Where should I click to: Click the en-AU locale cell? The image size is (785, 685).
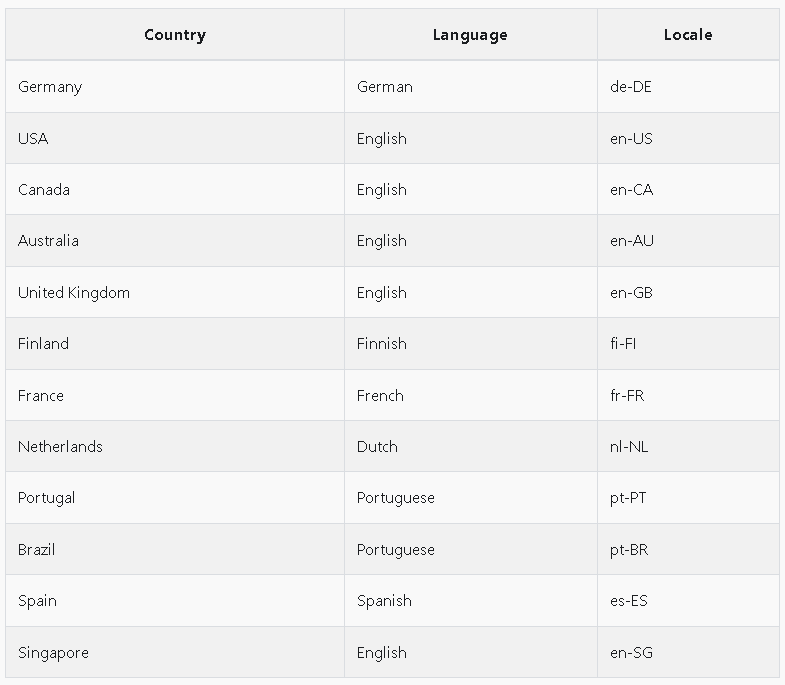(x=632, y=241)
